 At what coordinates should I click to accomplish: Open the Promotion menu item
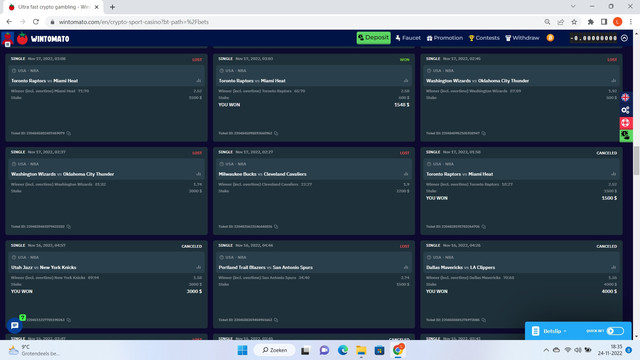[444, 38]
